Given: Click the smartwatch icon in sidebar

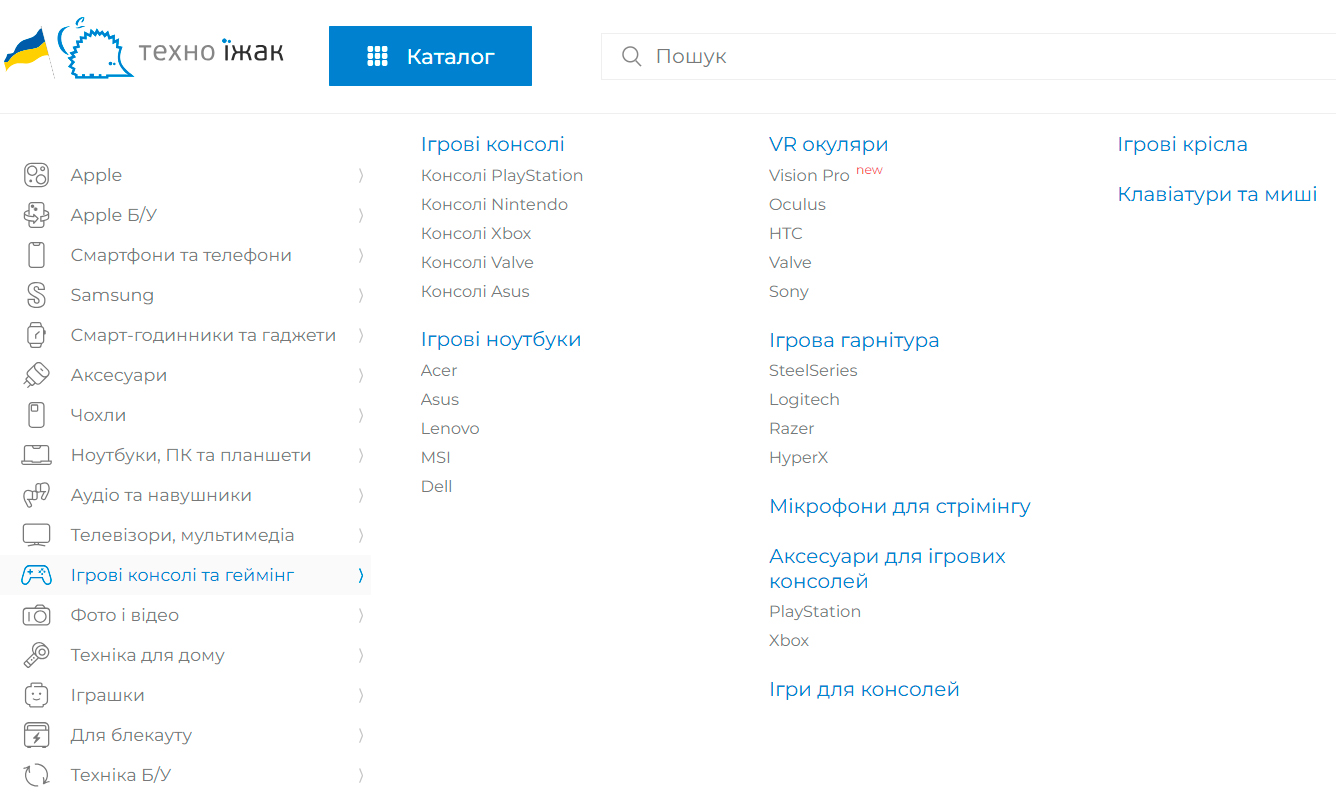Looking at the screenshot, I should [36, 335].
